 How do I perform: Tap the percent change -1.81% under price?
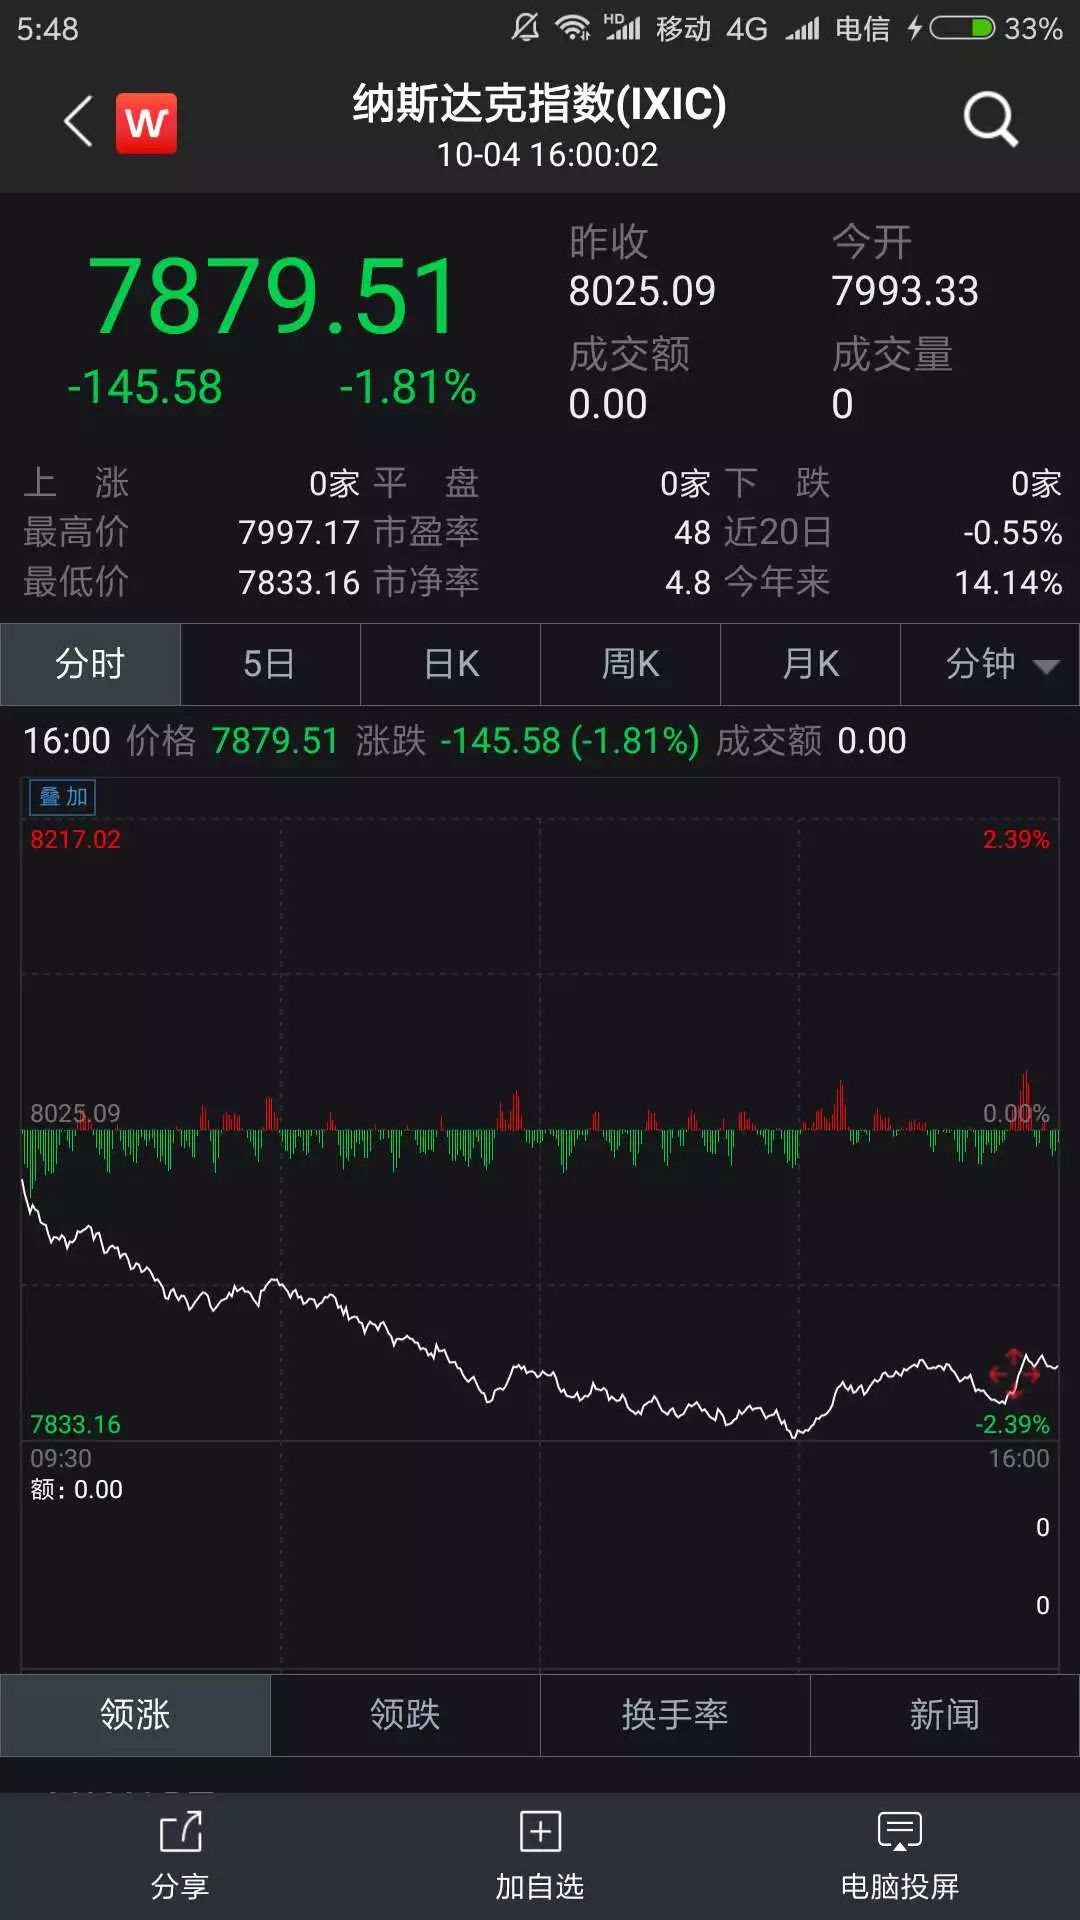(x=408, y=387)
